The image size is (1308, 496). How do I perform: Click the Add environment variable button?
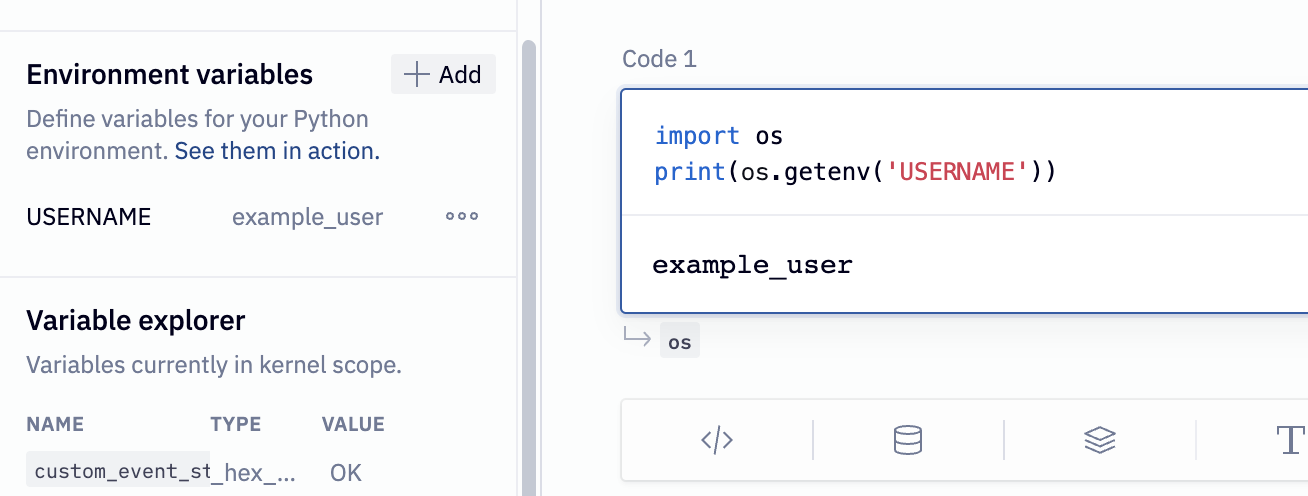tap(443, 75)
